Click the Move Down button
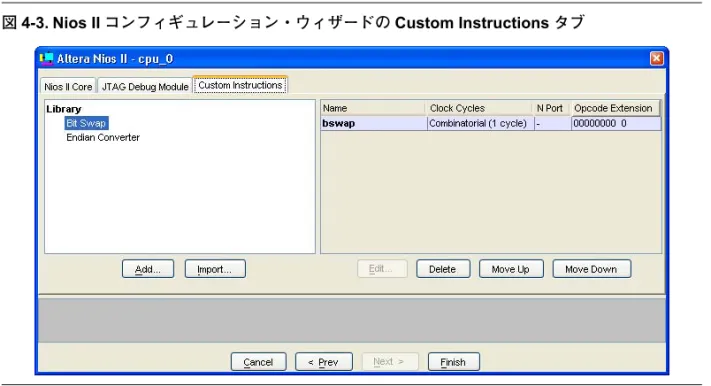 591,269
